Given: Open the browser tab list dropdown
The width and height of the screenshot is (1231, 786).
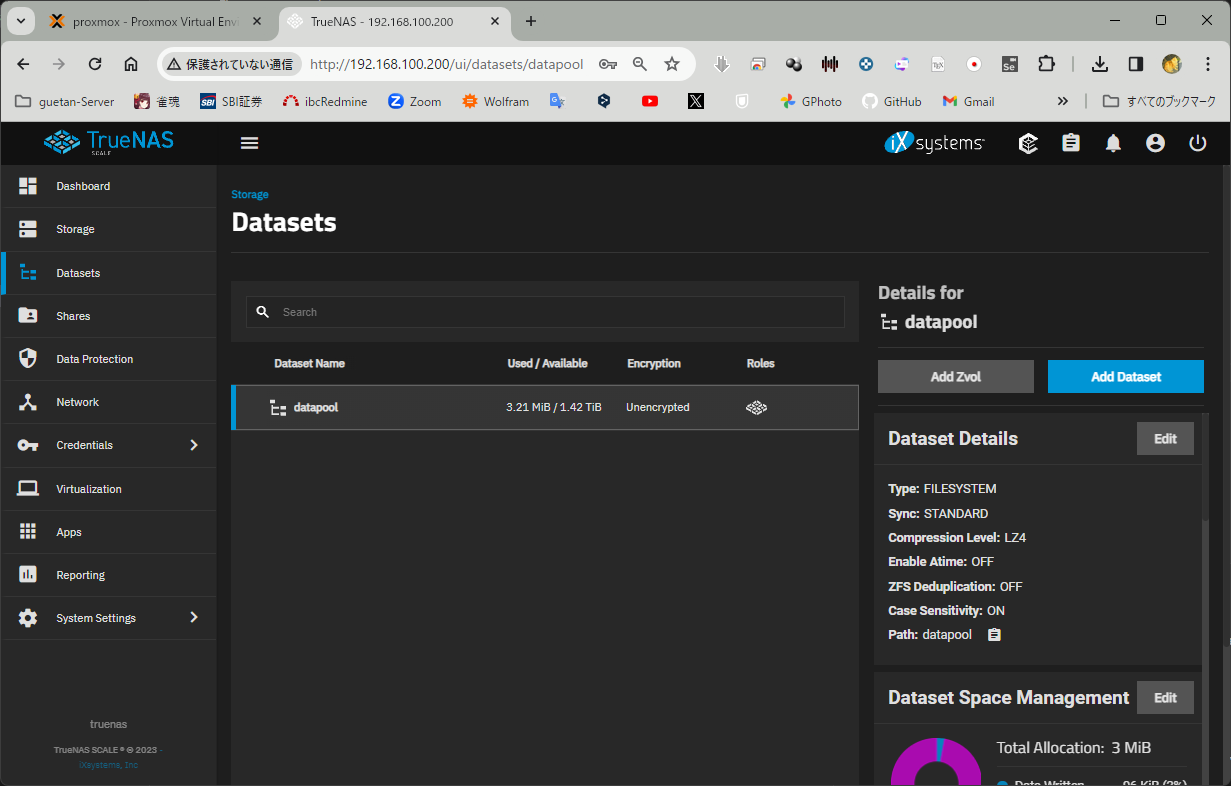Looking at the screenshot, I should click(20, 21).
